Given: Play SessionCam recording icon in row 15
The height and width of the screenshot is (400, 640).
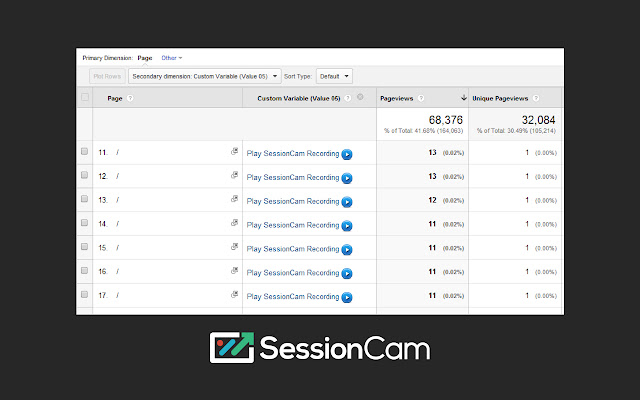Looking at the screenshot, I should (x=347, y=249).
